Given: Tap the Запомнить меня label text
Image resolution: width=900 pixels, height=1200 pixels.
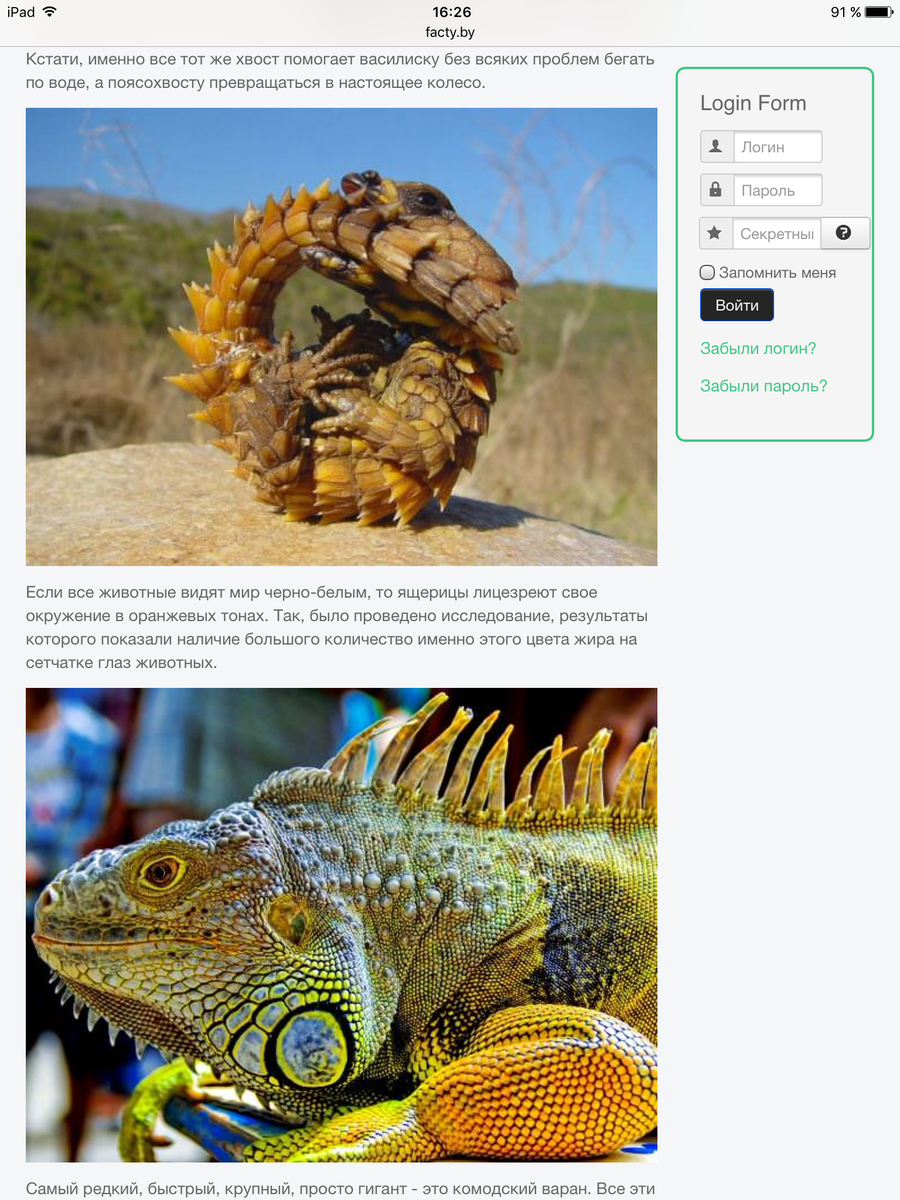Looking at the screenshot, I should pos(777,272).
